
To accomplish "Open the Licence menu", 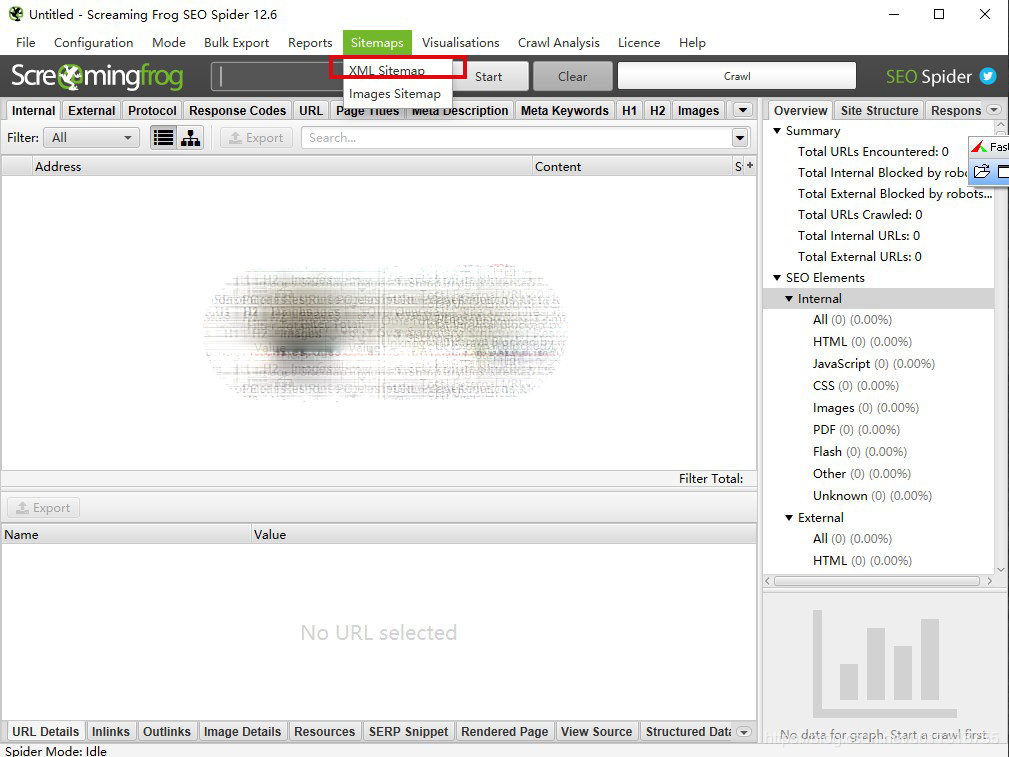I will (x=639, y=42).
